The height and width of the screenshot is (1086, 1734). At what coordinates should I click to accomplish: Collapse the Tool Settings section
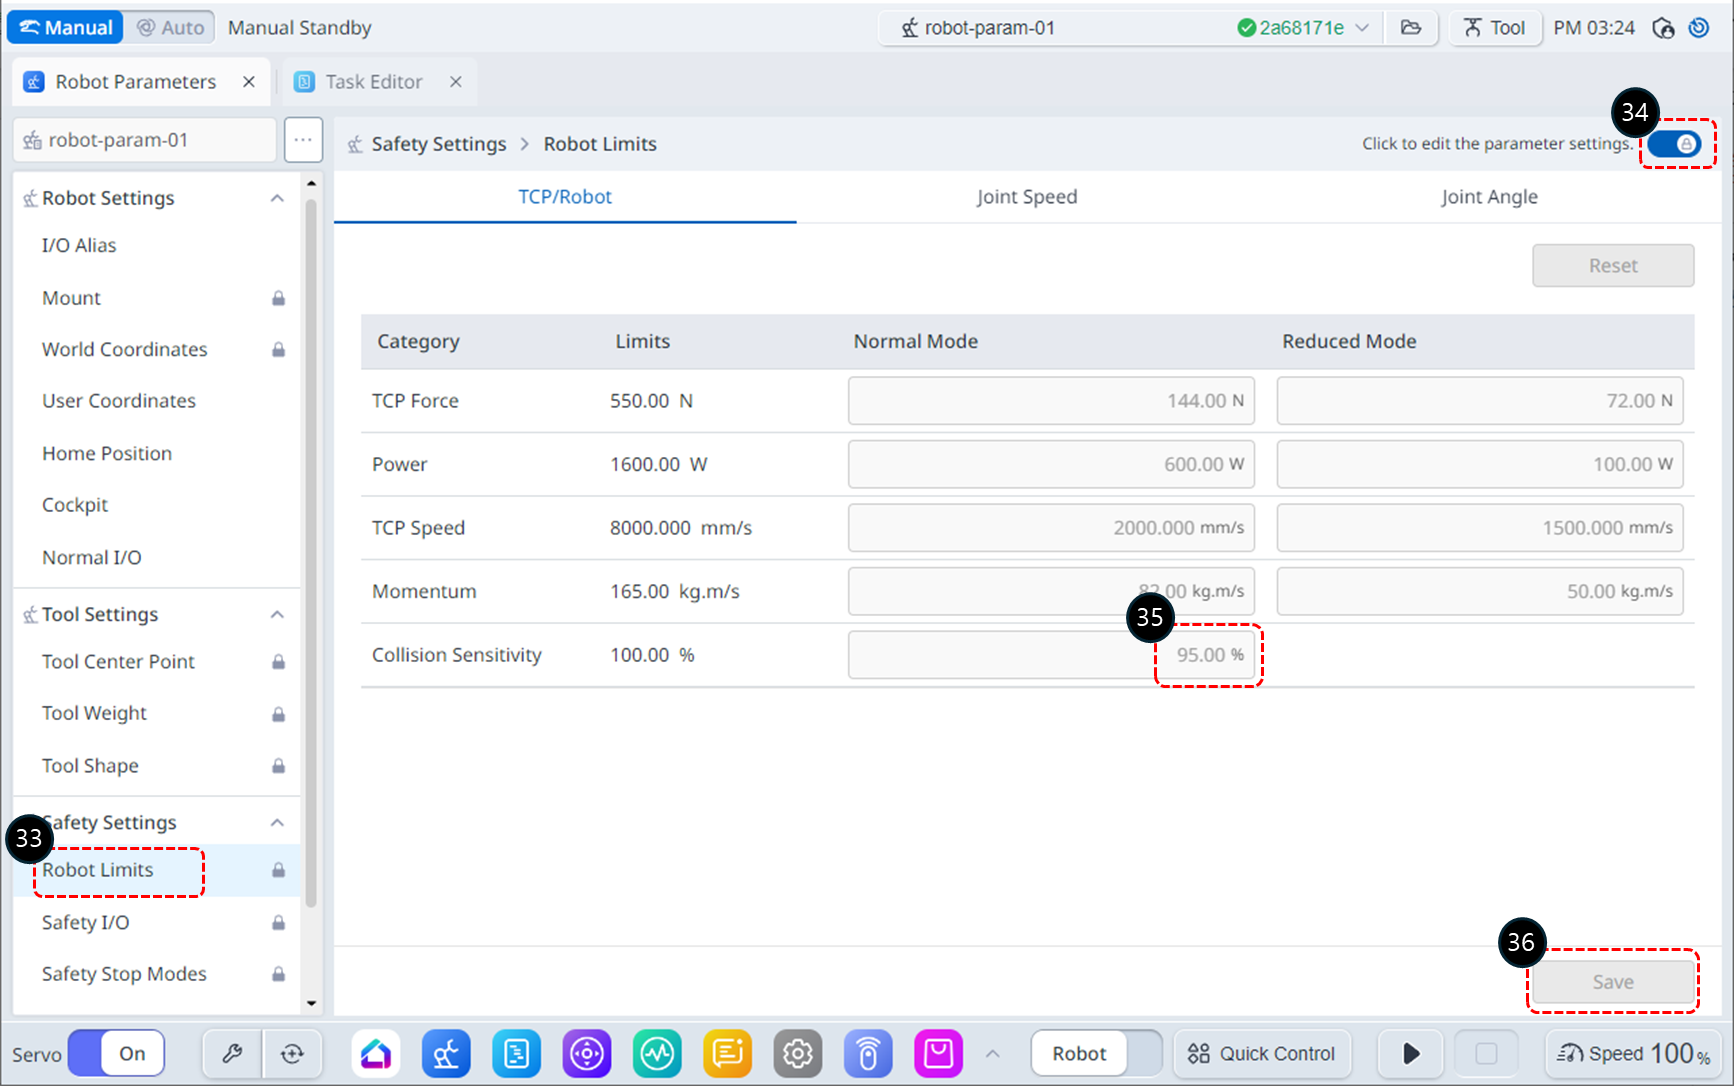coord(277,614)
